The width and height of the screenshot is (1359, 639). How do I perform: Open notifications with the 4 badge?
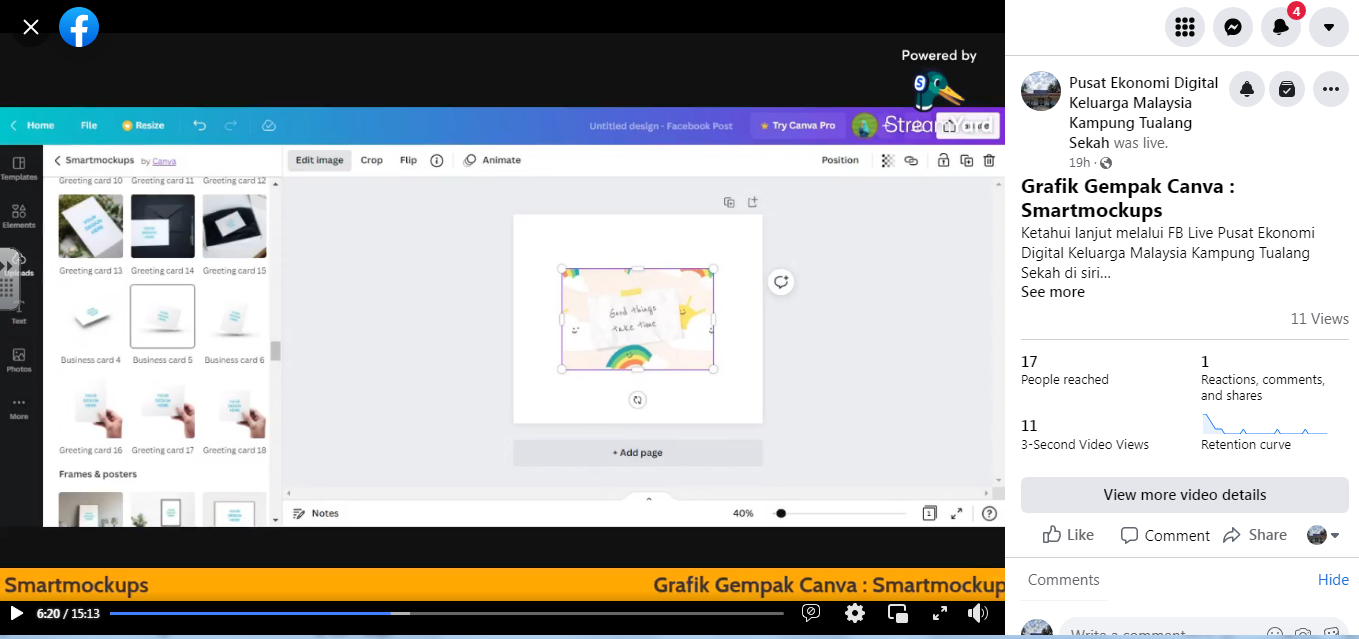coord(1281,27)
